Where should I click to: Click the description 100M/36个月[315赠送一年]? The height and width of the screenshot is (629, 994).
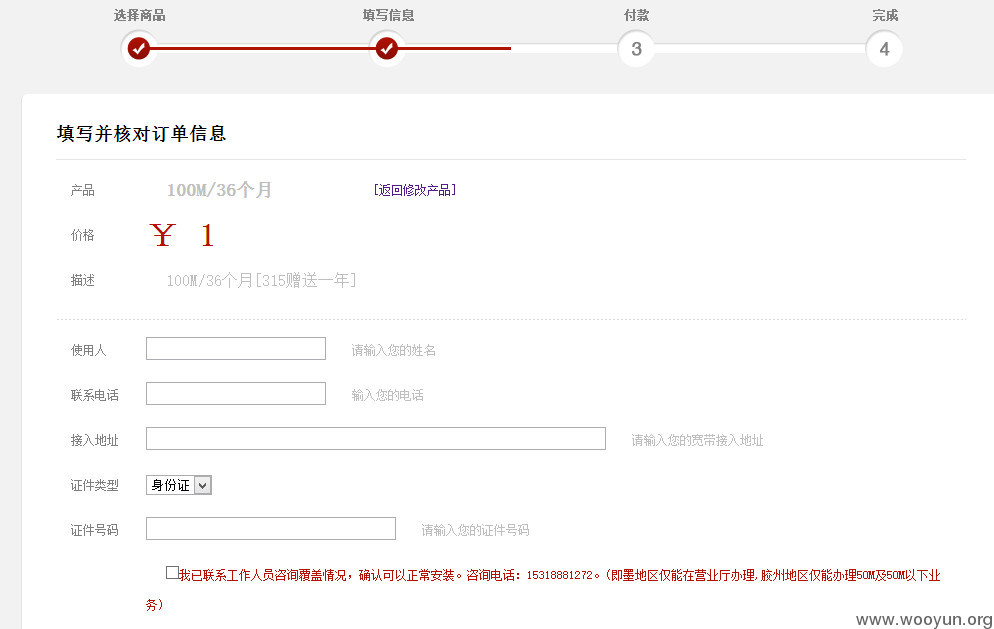[x=261, y=280]
